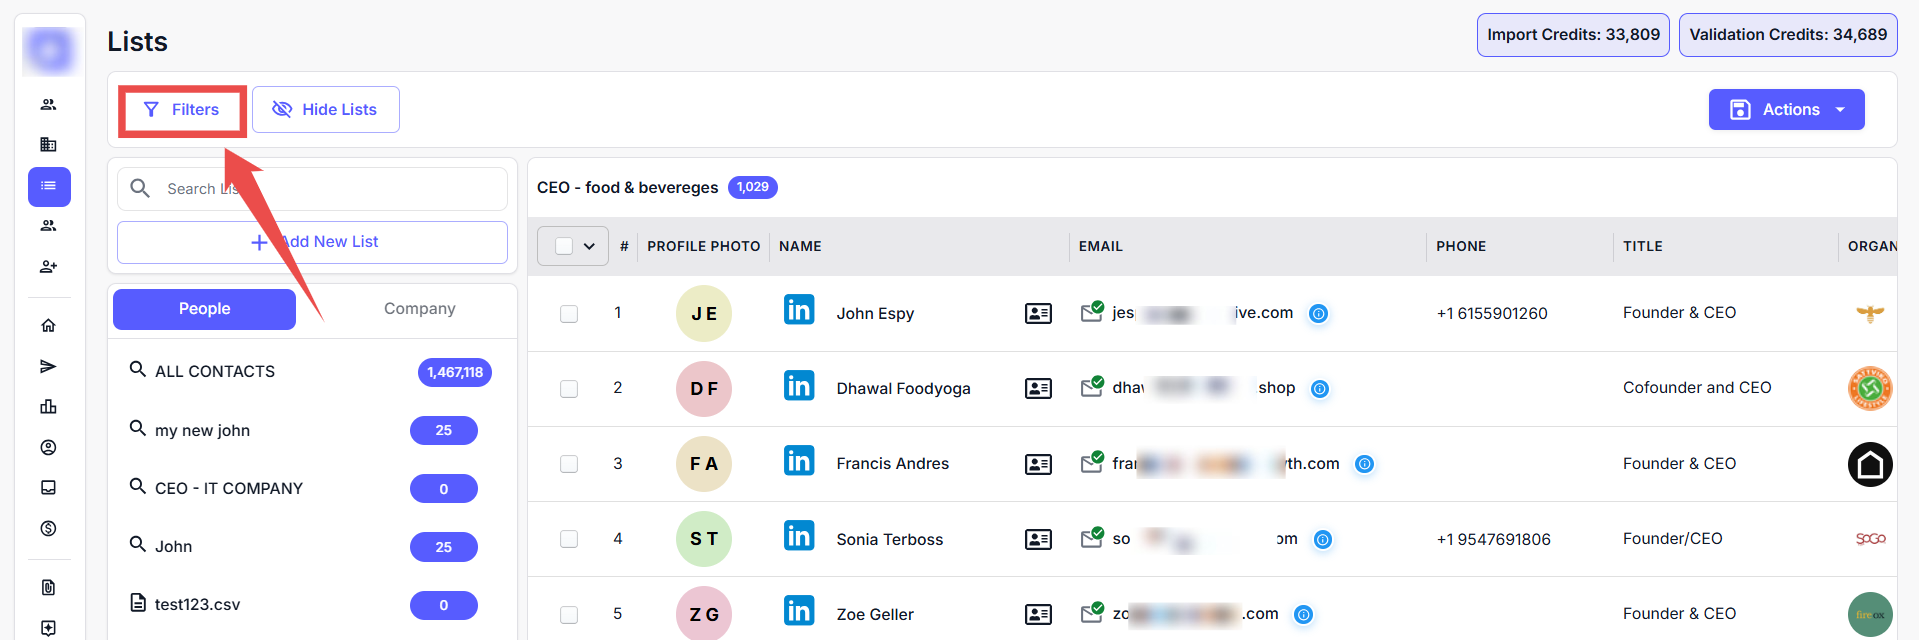Click the info icon beside Sonia Terboss's email
Image resolution: width=1919 pixels, height=640 pixels.
pos(1322,540)
